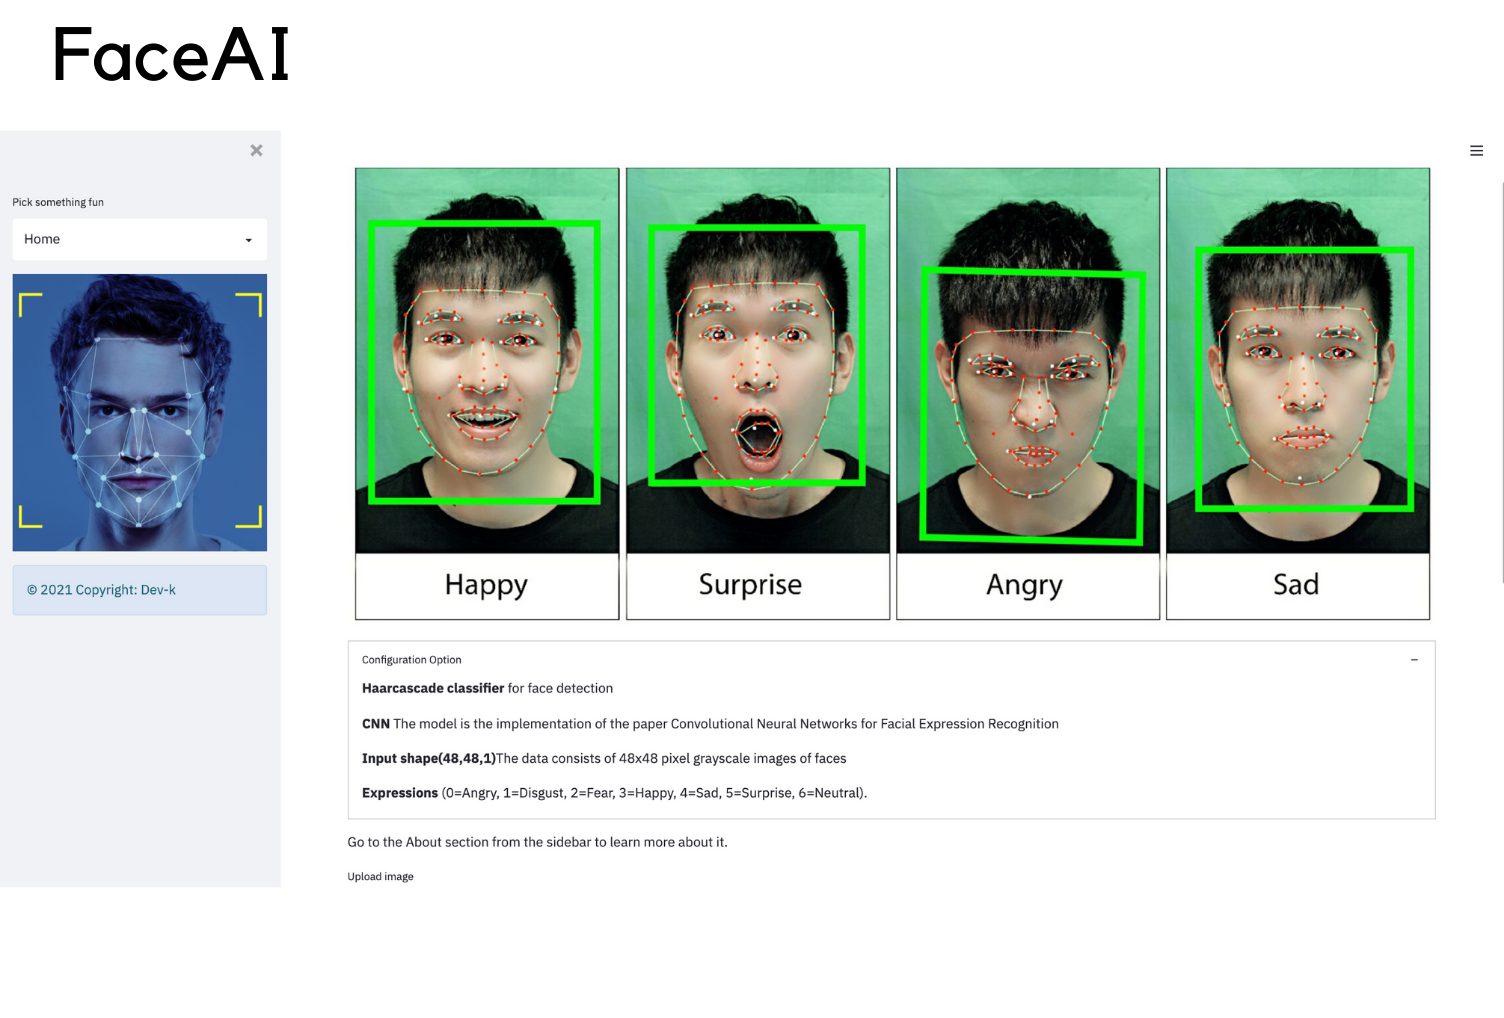The width and height of the screenshot is (1504, 1018).
Task: Click the FaceAI logo title
Action: coord(171,55)
